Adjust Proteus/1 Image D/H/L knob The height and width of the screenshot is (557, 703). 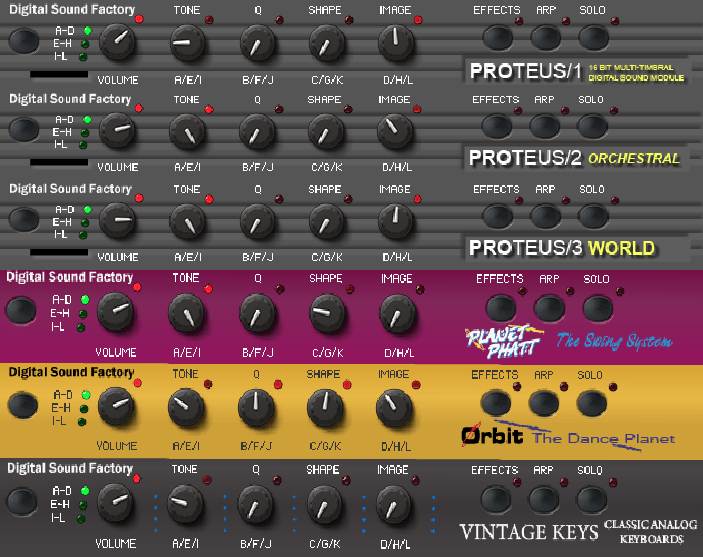[x=395, y=42]
